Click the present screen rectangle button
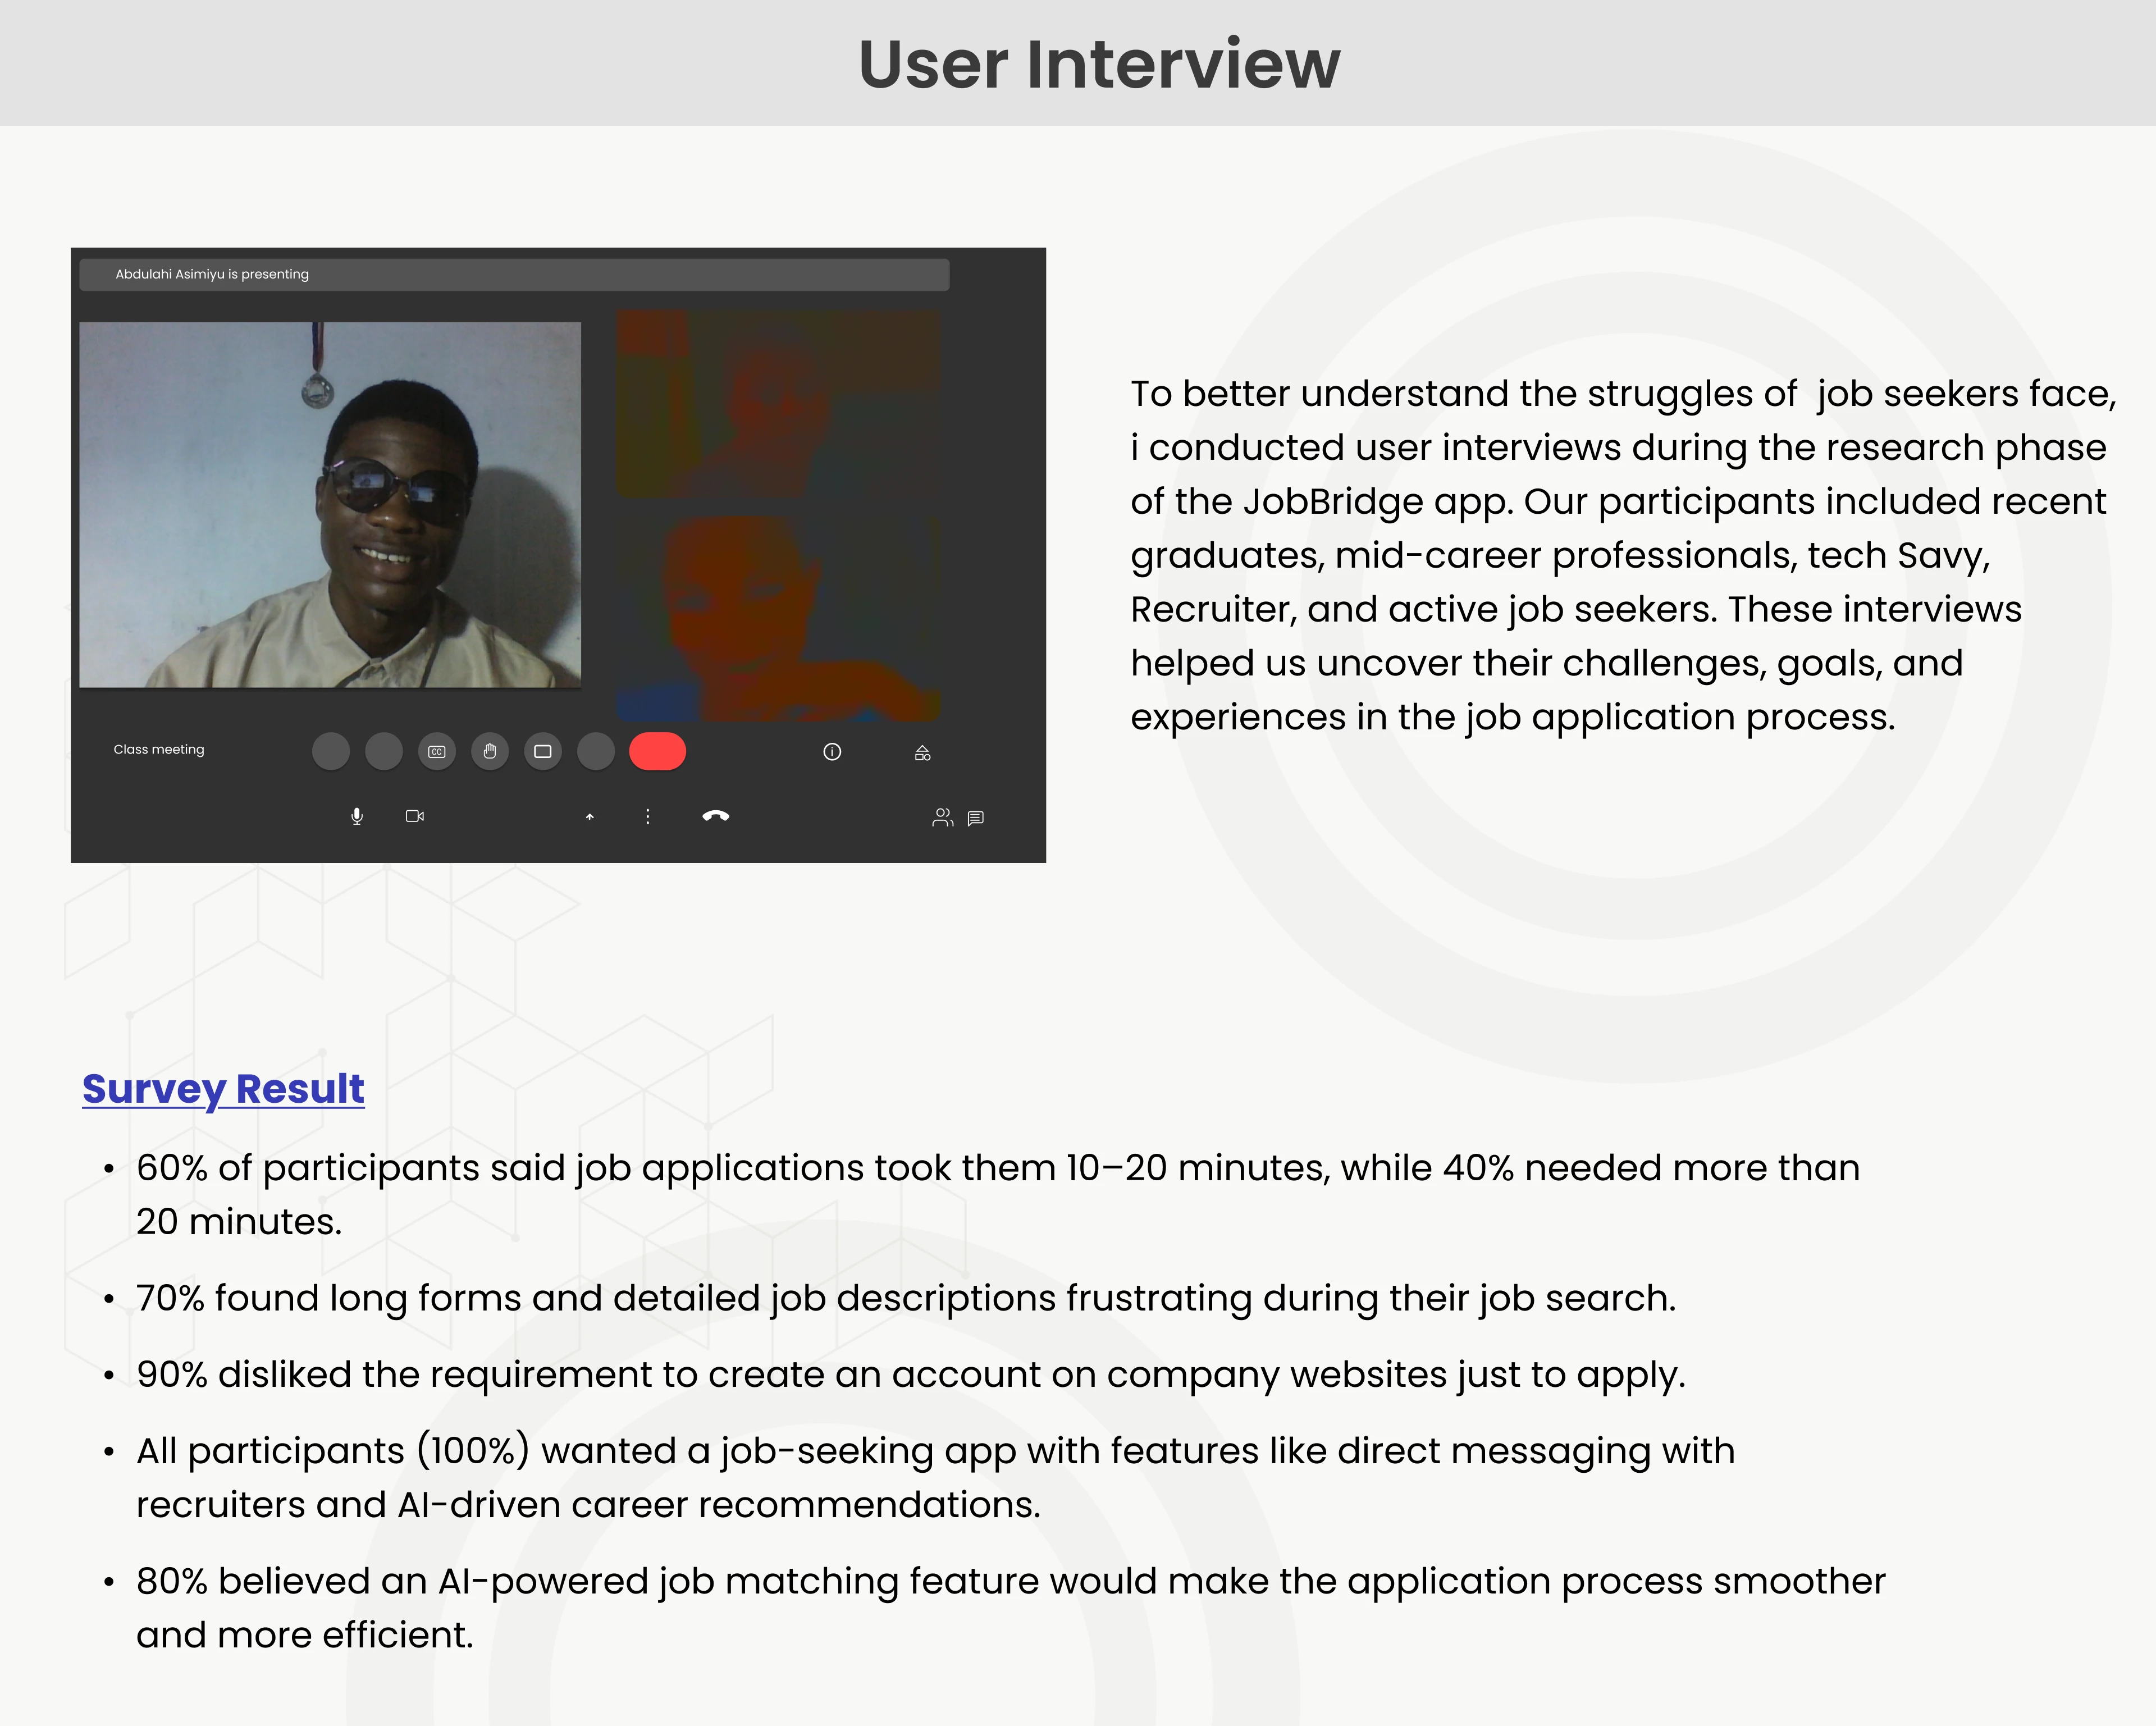This screenshot has height=1726, width=2156. click(543, 752)
